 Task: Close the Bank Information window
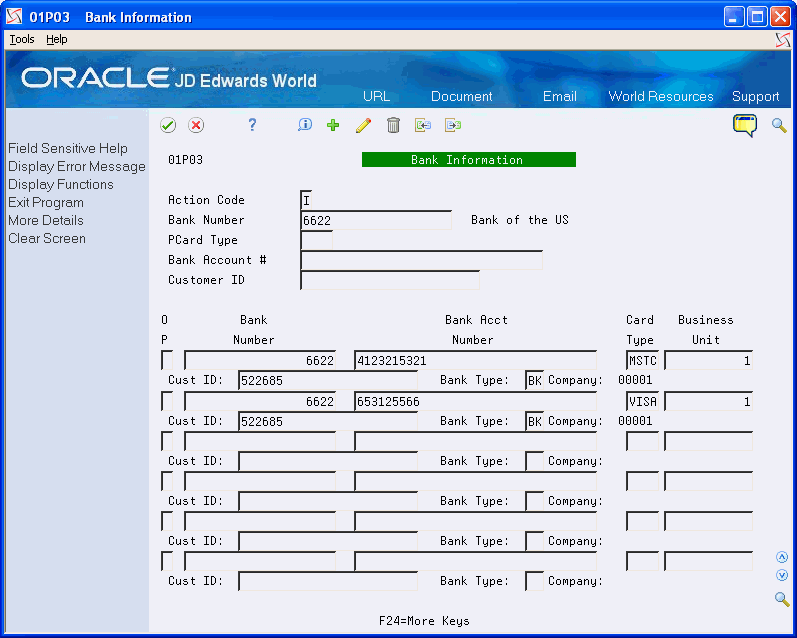(x=780, y=17)
